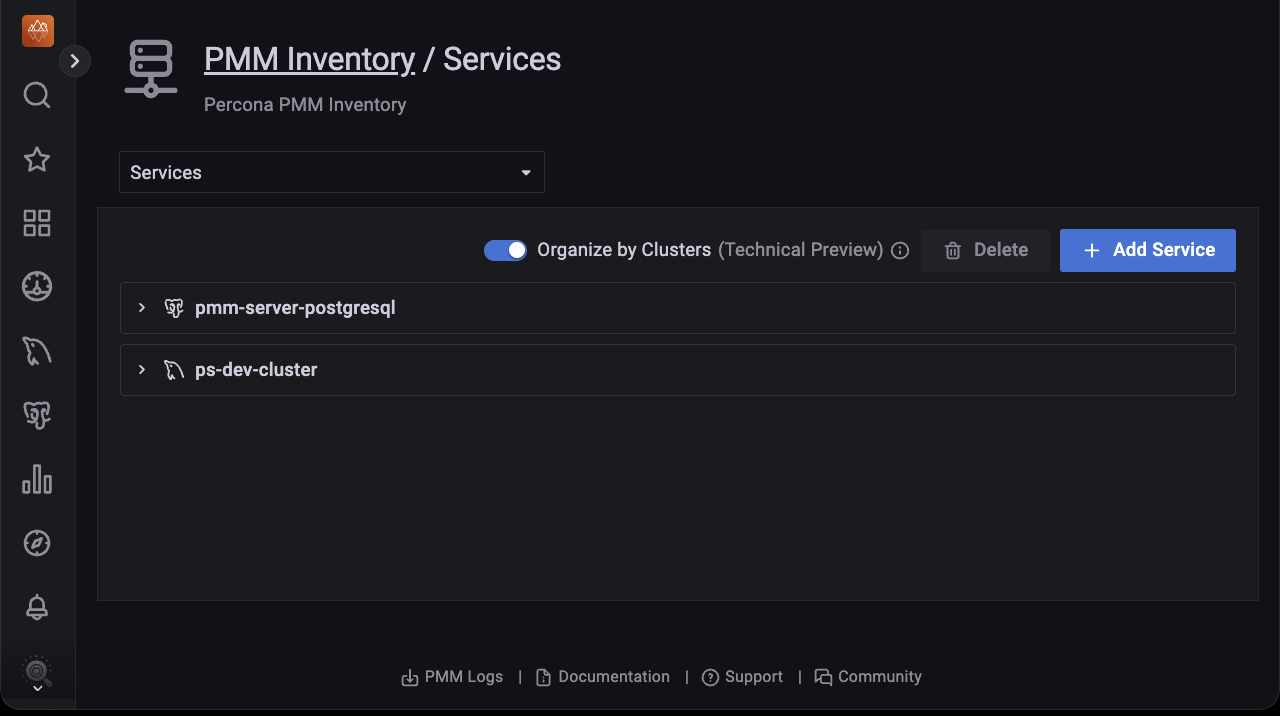Screen dimensions: 1280x716
Task: Open the search icon in sidebar
Action: (x=37, y=95)
